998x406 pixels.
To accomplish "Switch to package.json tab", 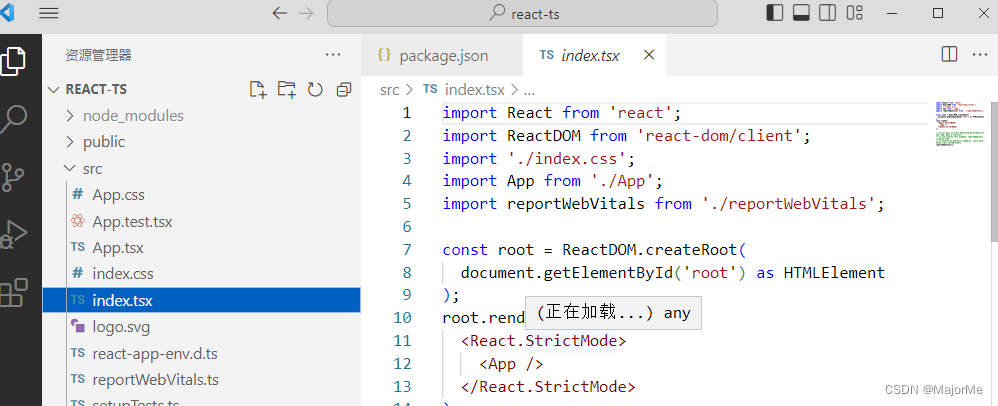I will [x=441, y=55].
